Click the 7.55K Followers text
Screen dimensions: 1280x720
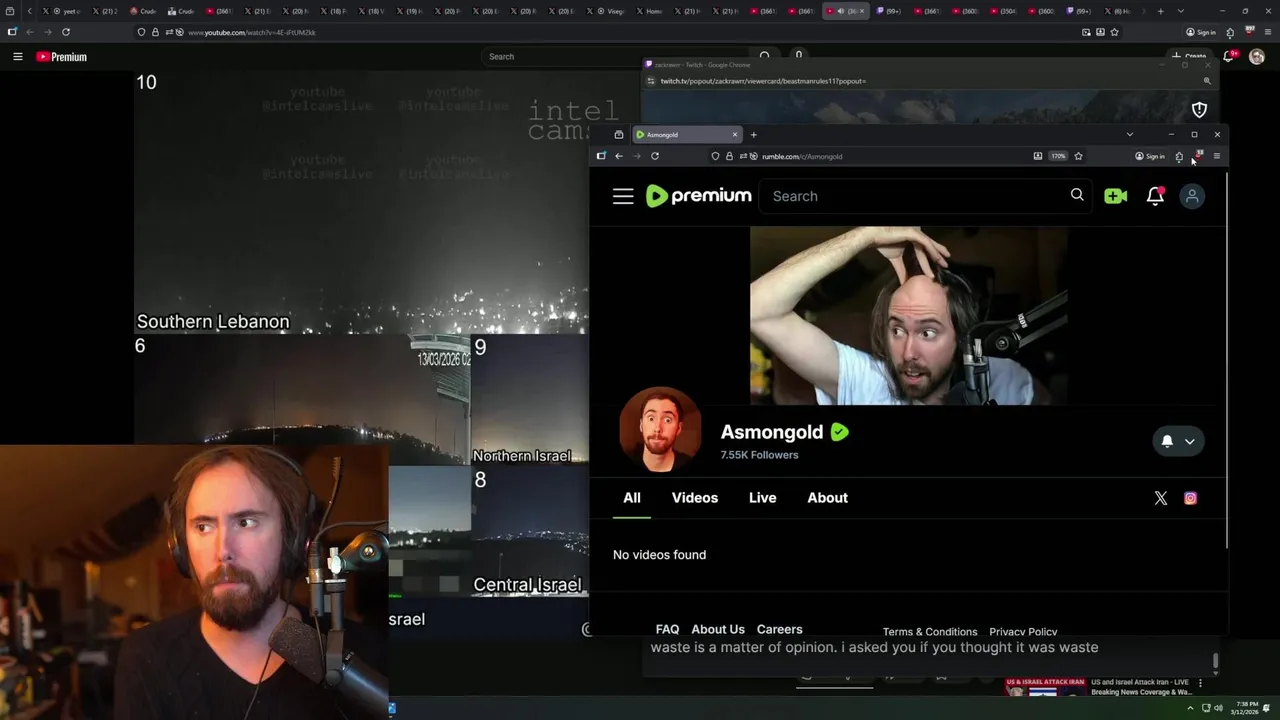coord(759,455)
